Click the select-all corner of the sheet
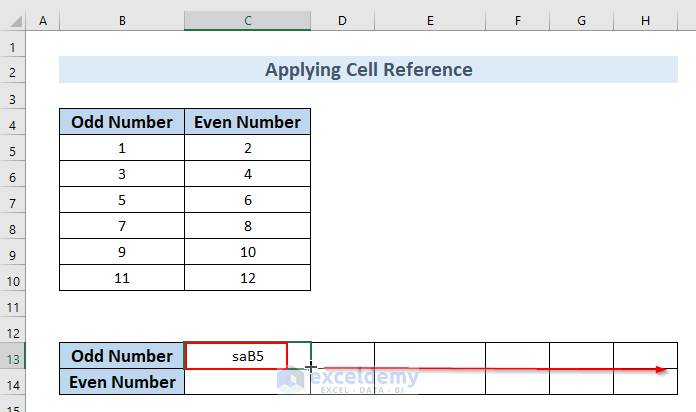Screen dimensions: 696x412 click(x=13, y=20)
